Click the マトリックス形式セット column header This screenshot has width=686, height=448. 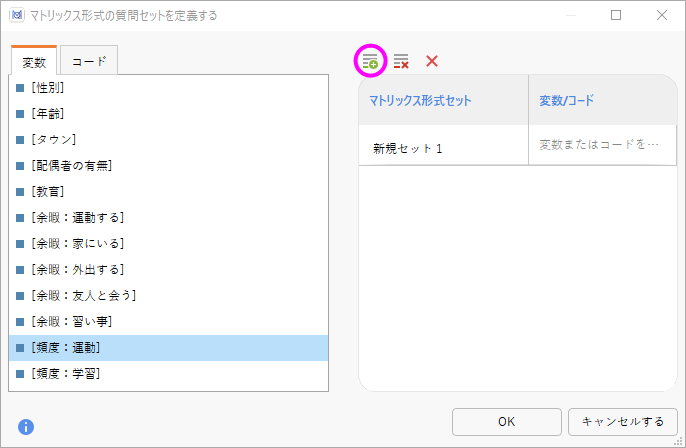(443, 100)
